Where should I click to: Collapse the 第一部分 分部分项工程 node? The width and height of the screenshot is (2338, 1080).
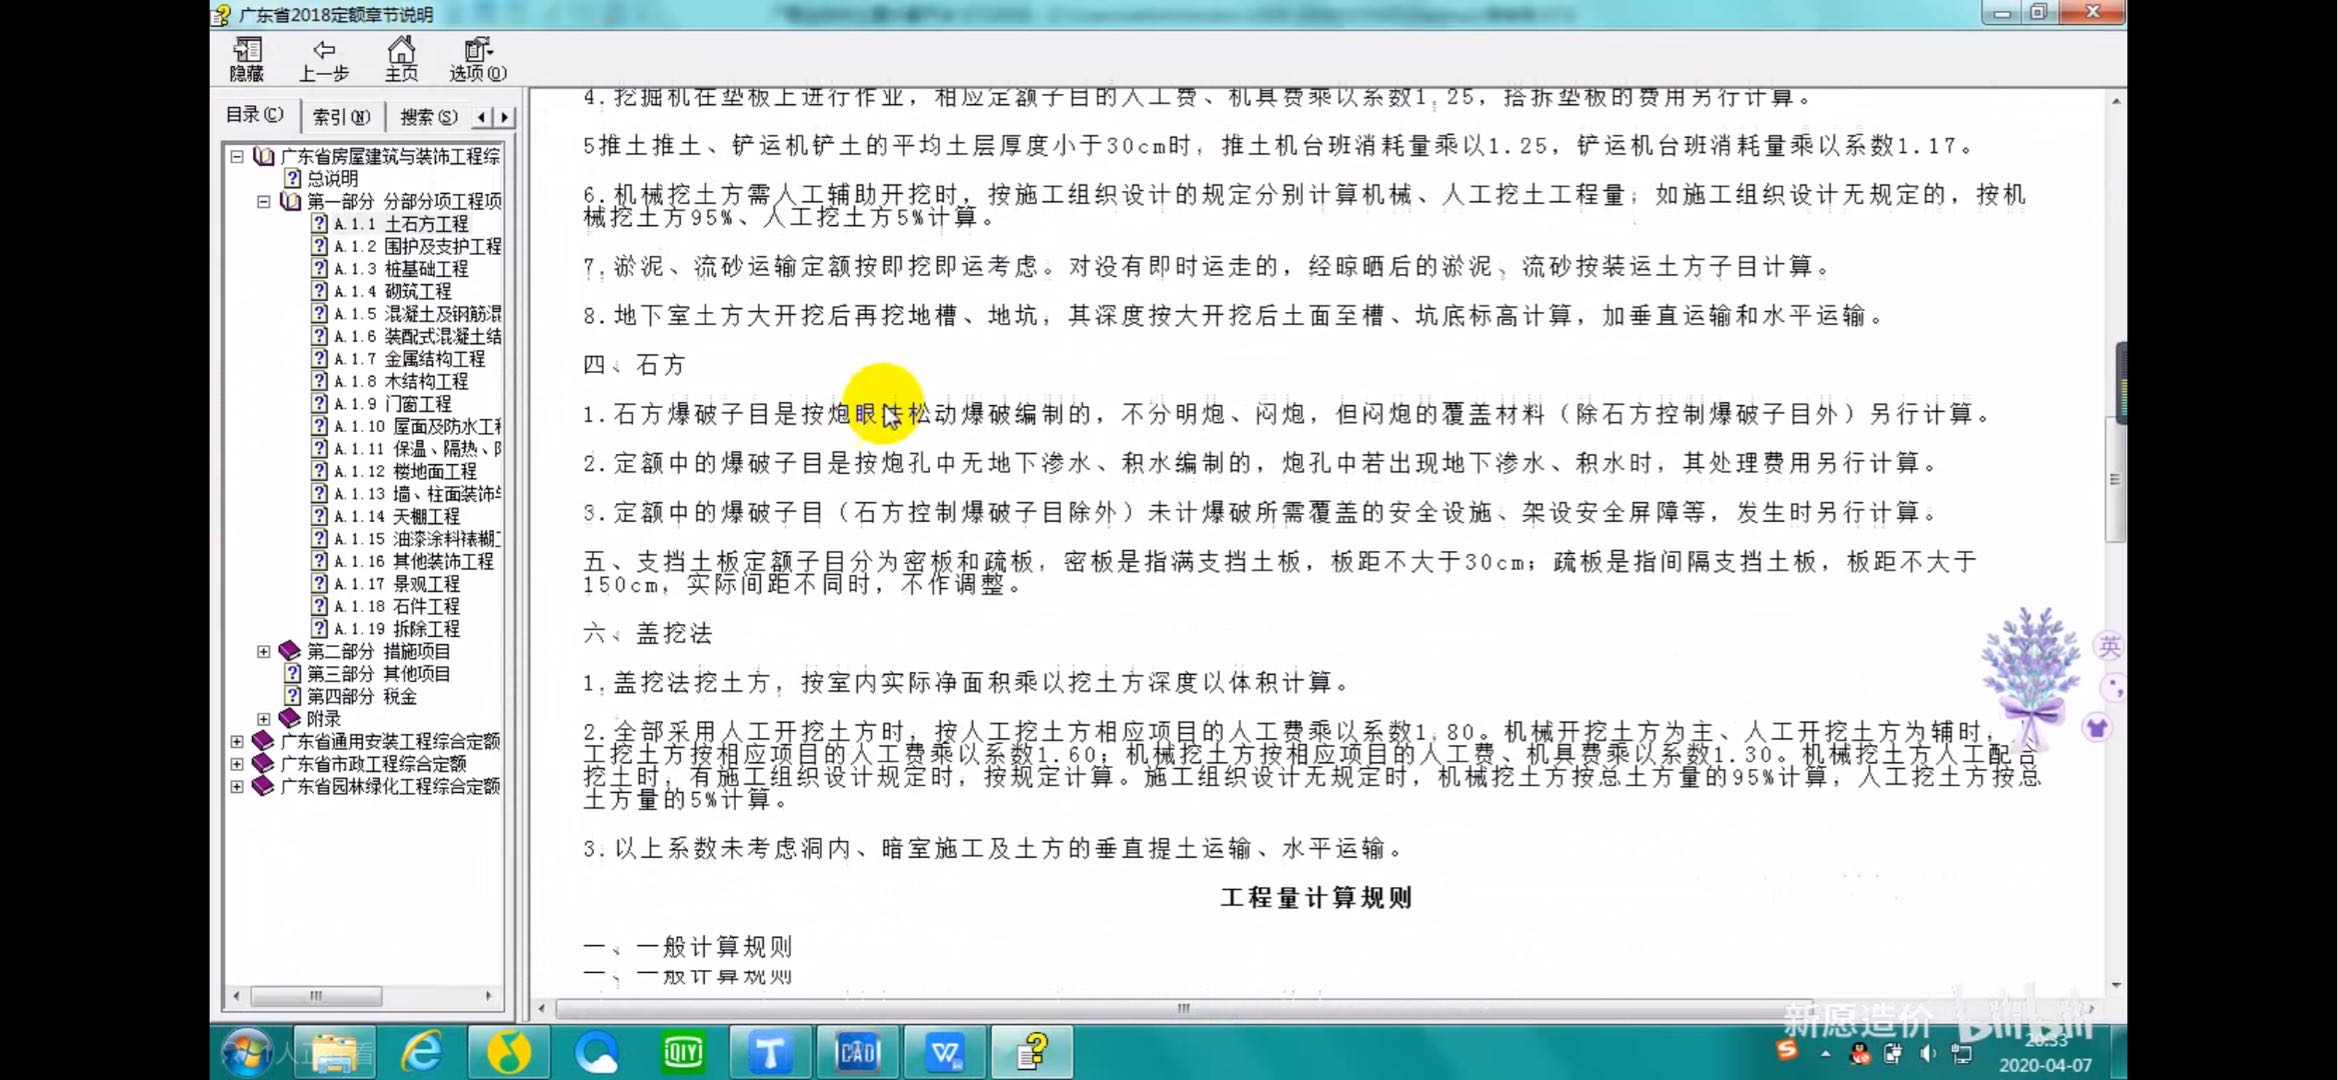263,201
